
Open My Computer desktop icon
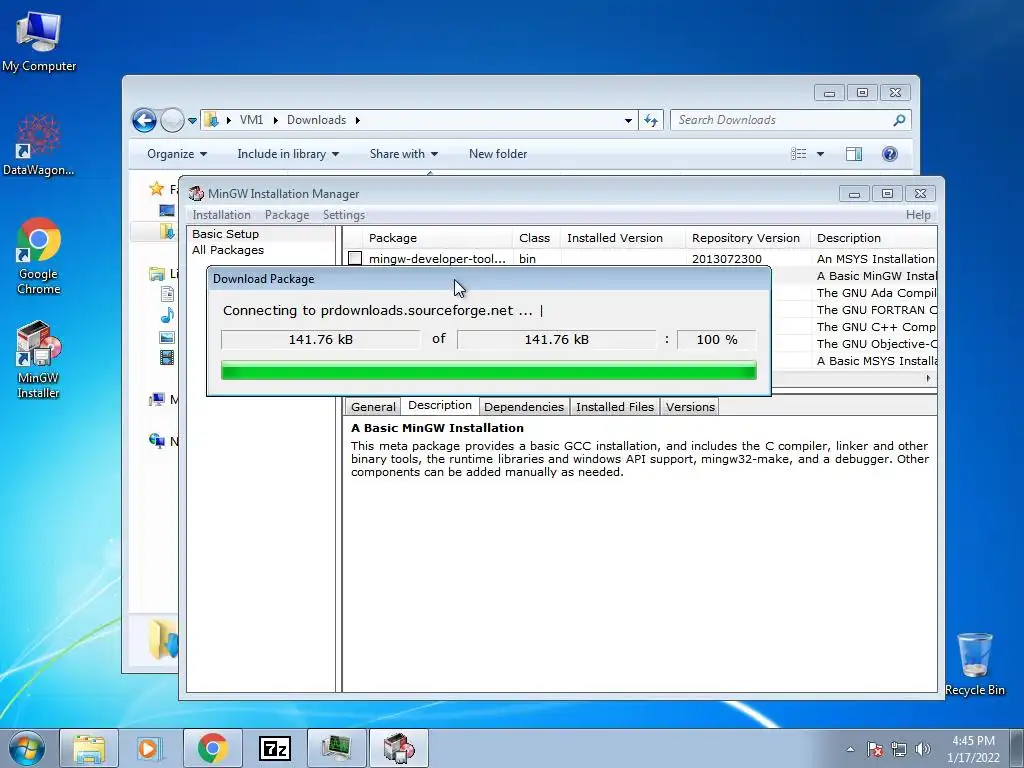coord(39,40)
